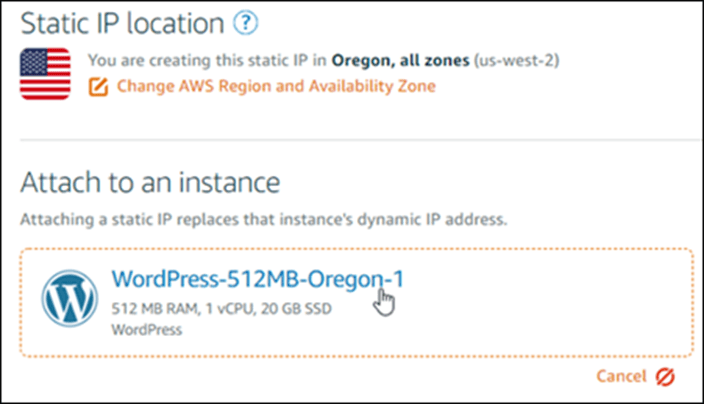The height and width of the screenshot is (404, 704).
Task: Click empty space right of instance name
Action: 540,278
